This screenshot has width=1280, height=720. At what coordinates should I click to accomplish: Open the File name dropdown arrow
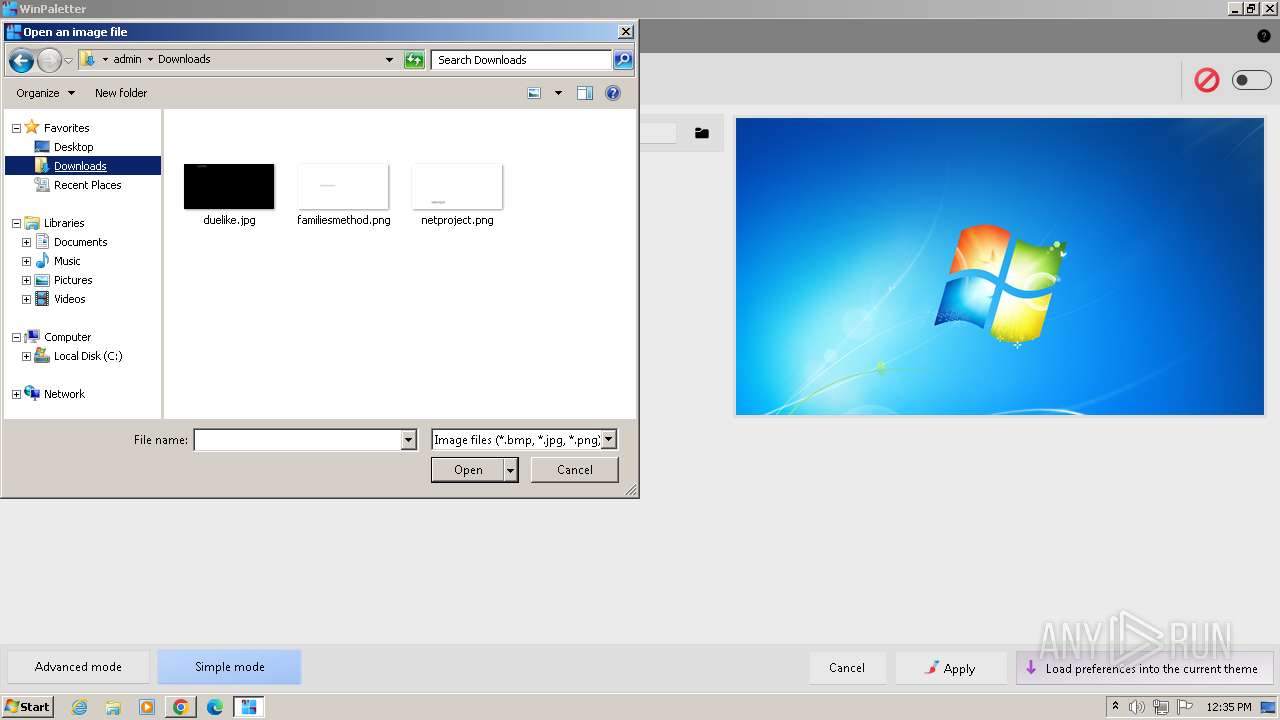408,440
